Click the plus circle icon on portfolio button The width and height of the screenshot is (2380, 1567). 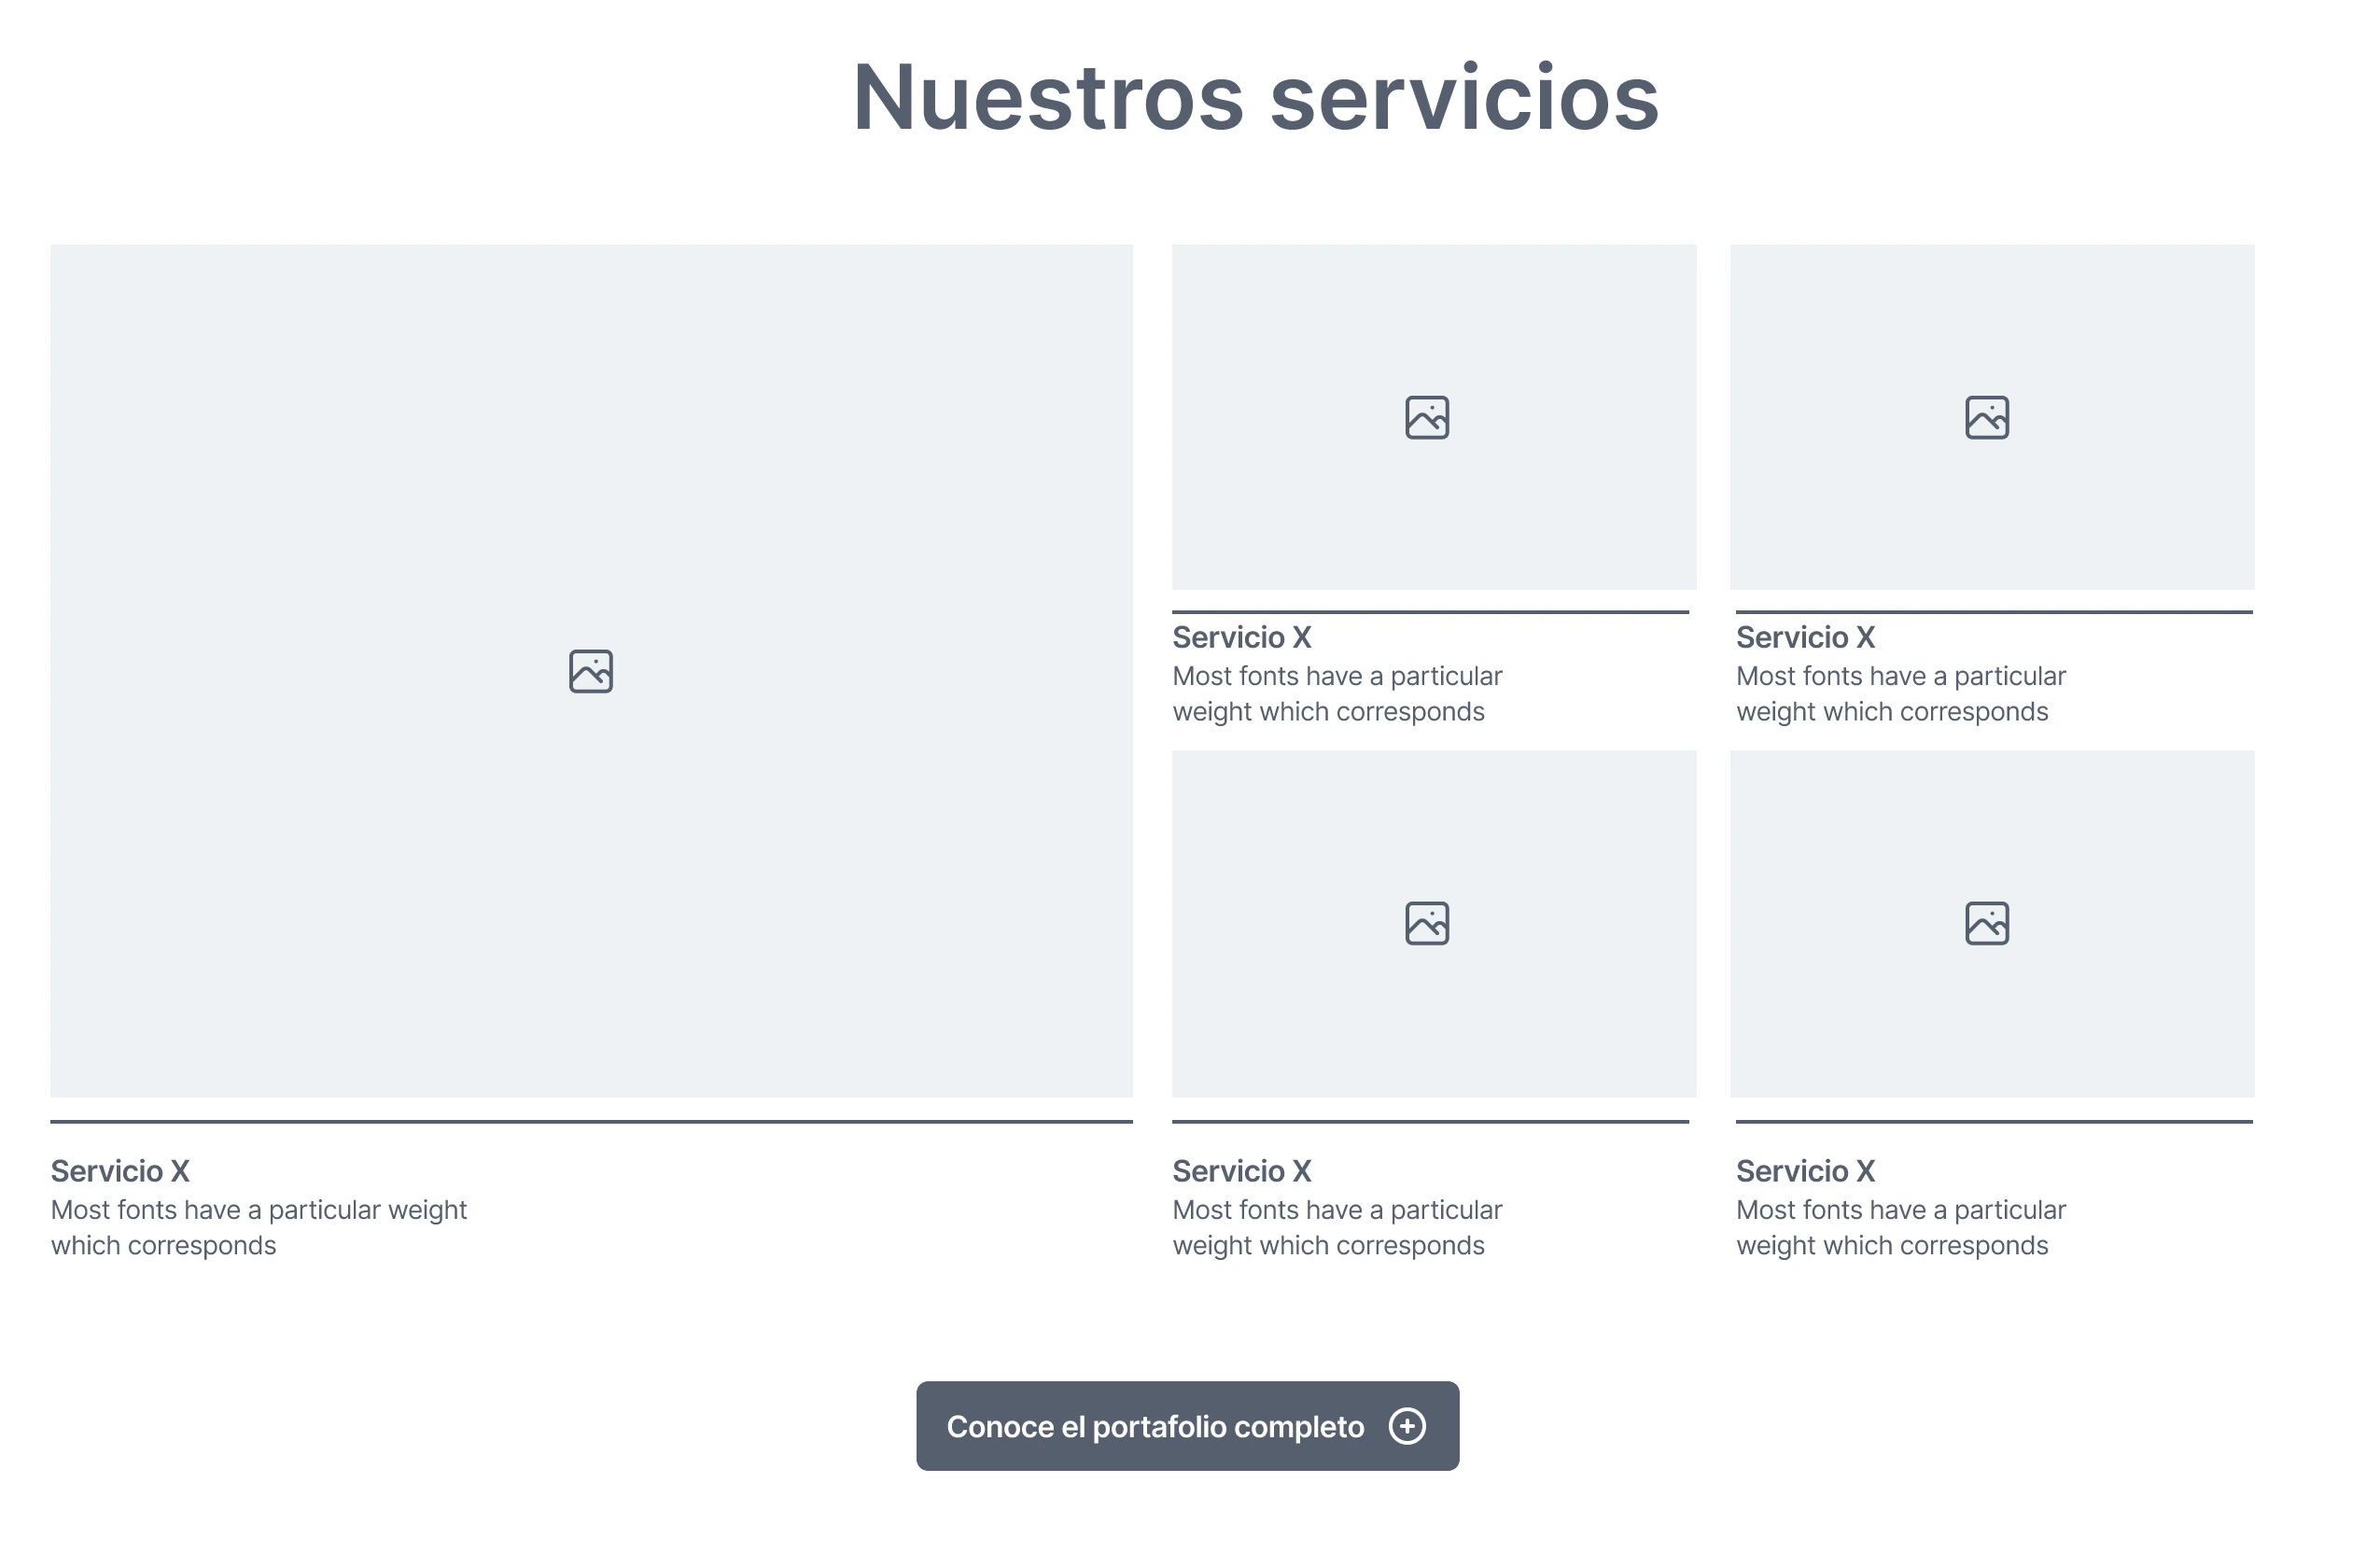click(1407, 1426)
